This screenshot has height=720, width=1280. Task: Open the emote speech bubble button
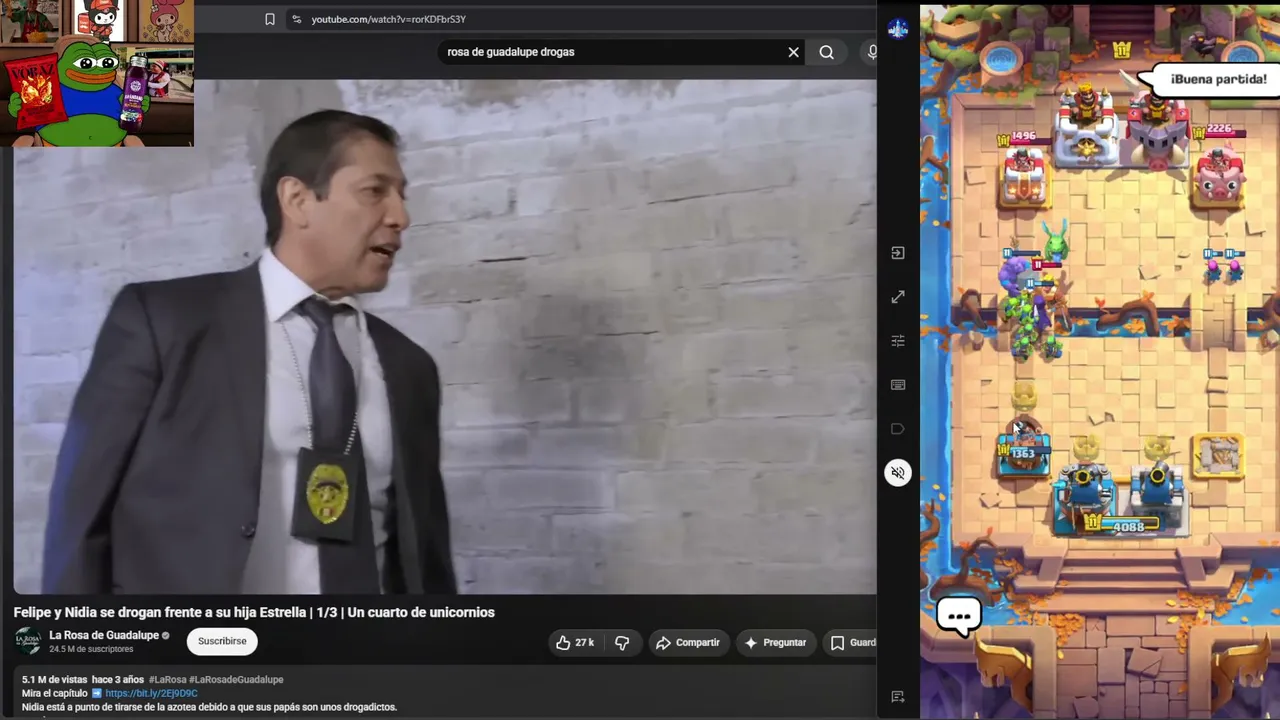click(959, 616)
